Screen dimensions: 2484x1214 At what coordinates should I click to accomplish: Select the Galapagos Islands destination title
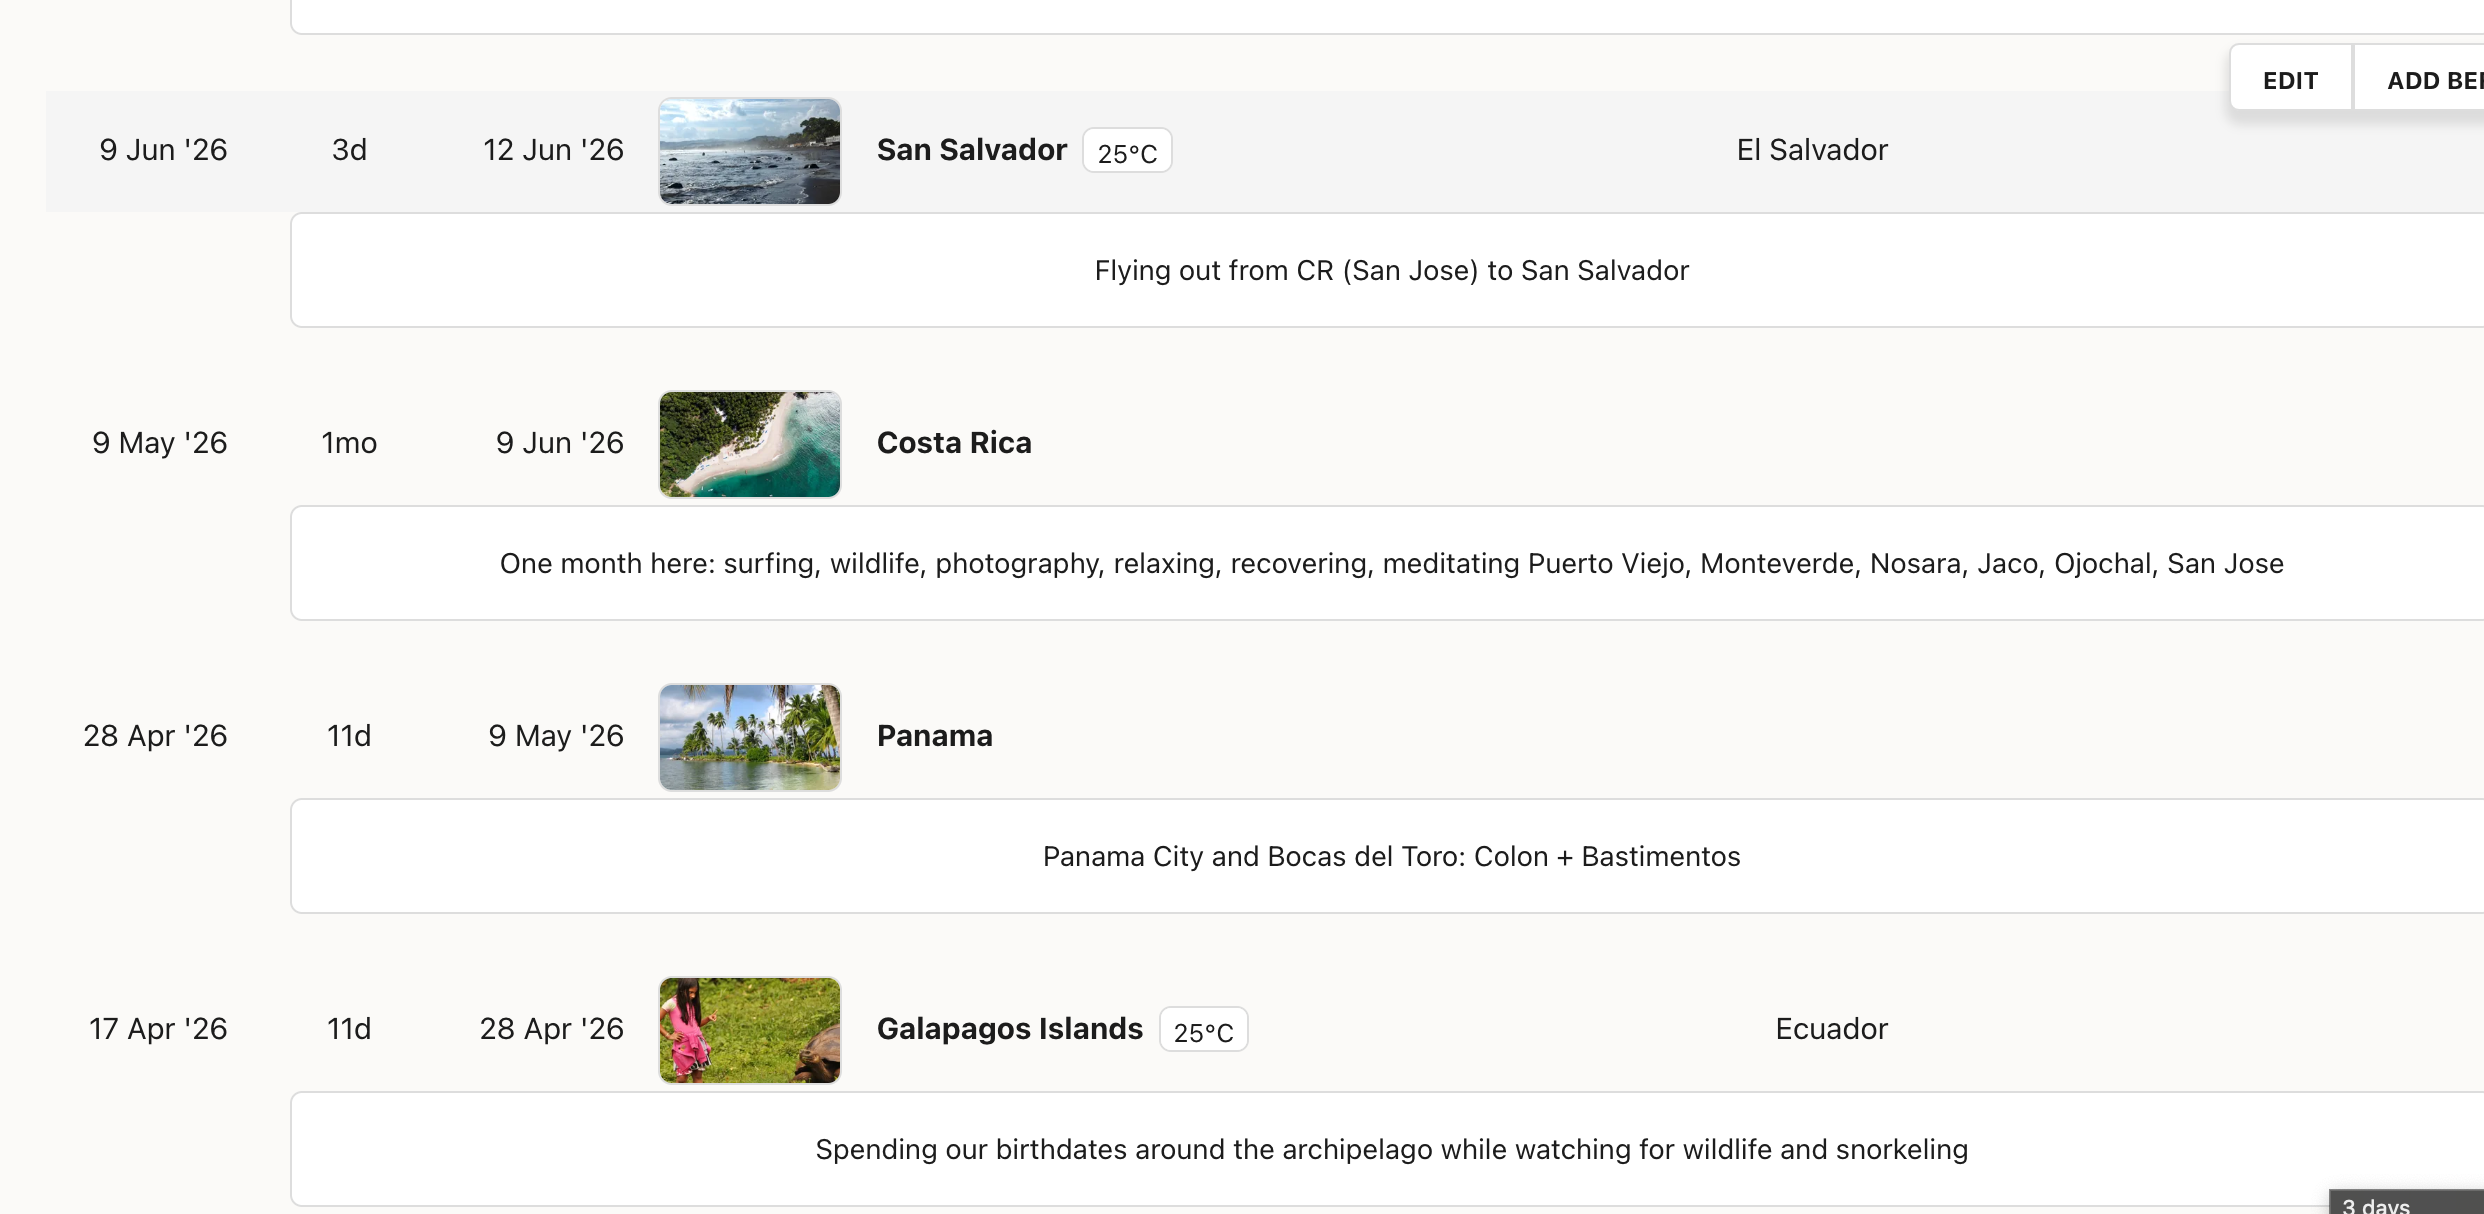pyautogui.click(x=1010, y=1029)
